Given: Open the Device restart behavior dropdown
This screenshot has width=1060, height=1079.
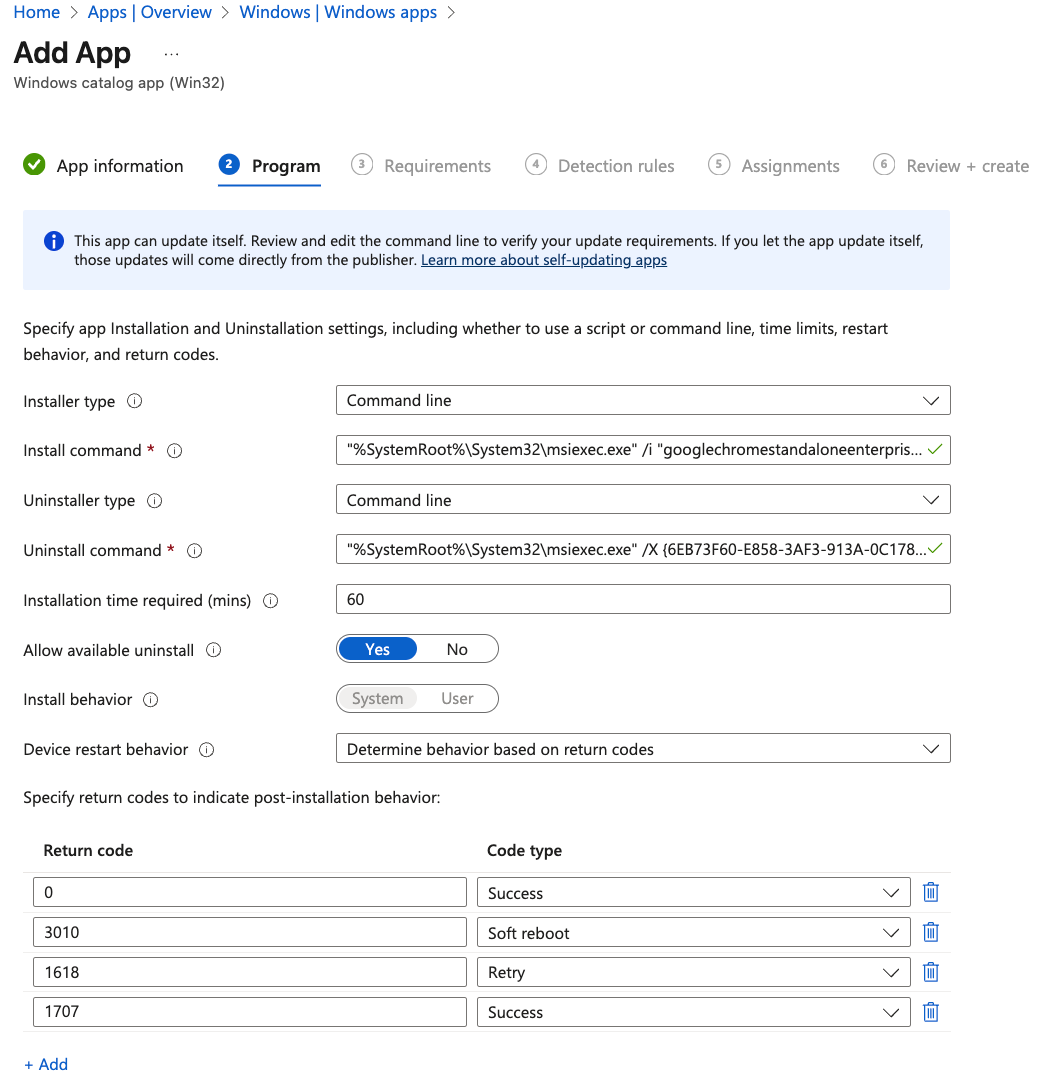Looking at the screenshot, I should coord(643,750).
